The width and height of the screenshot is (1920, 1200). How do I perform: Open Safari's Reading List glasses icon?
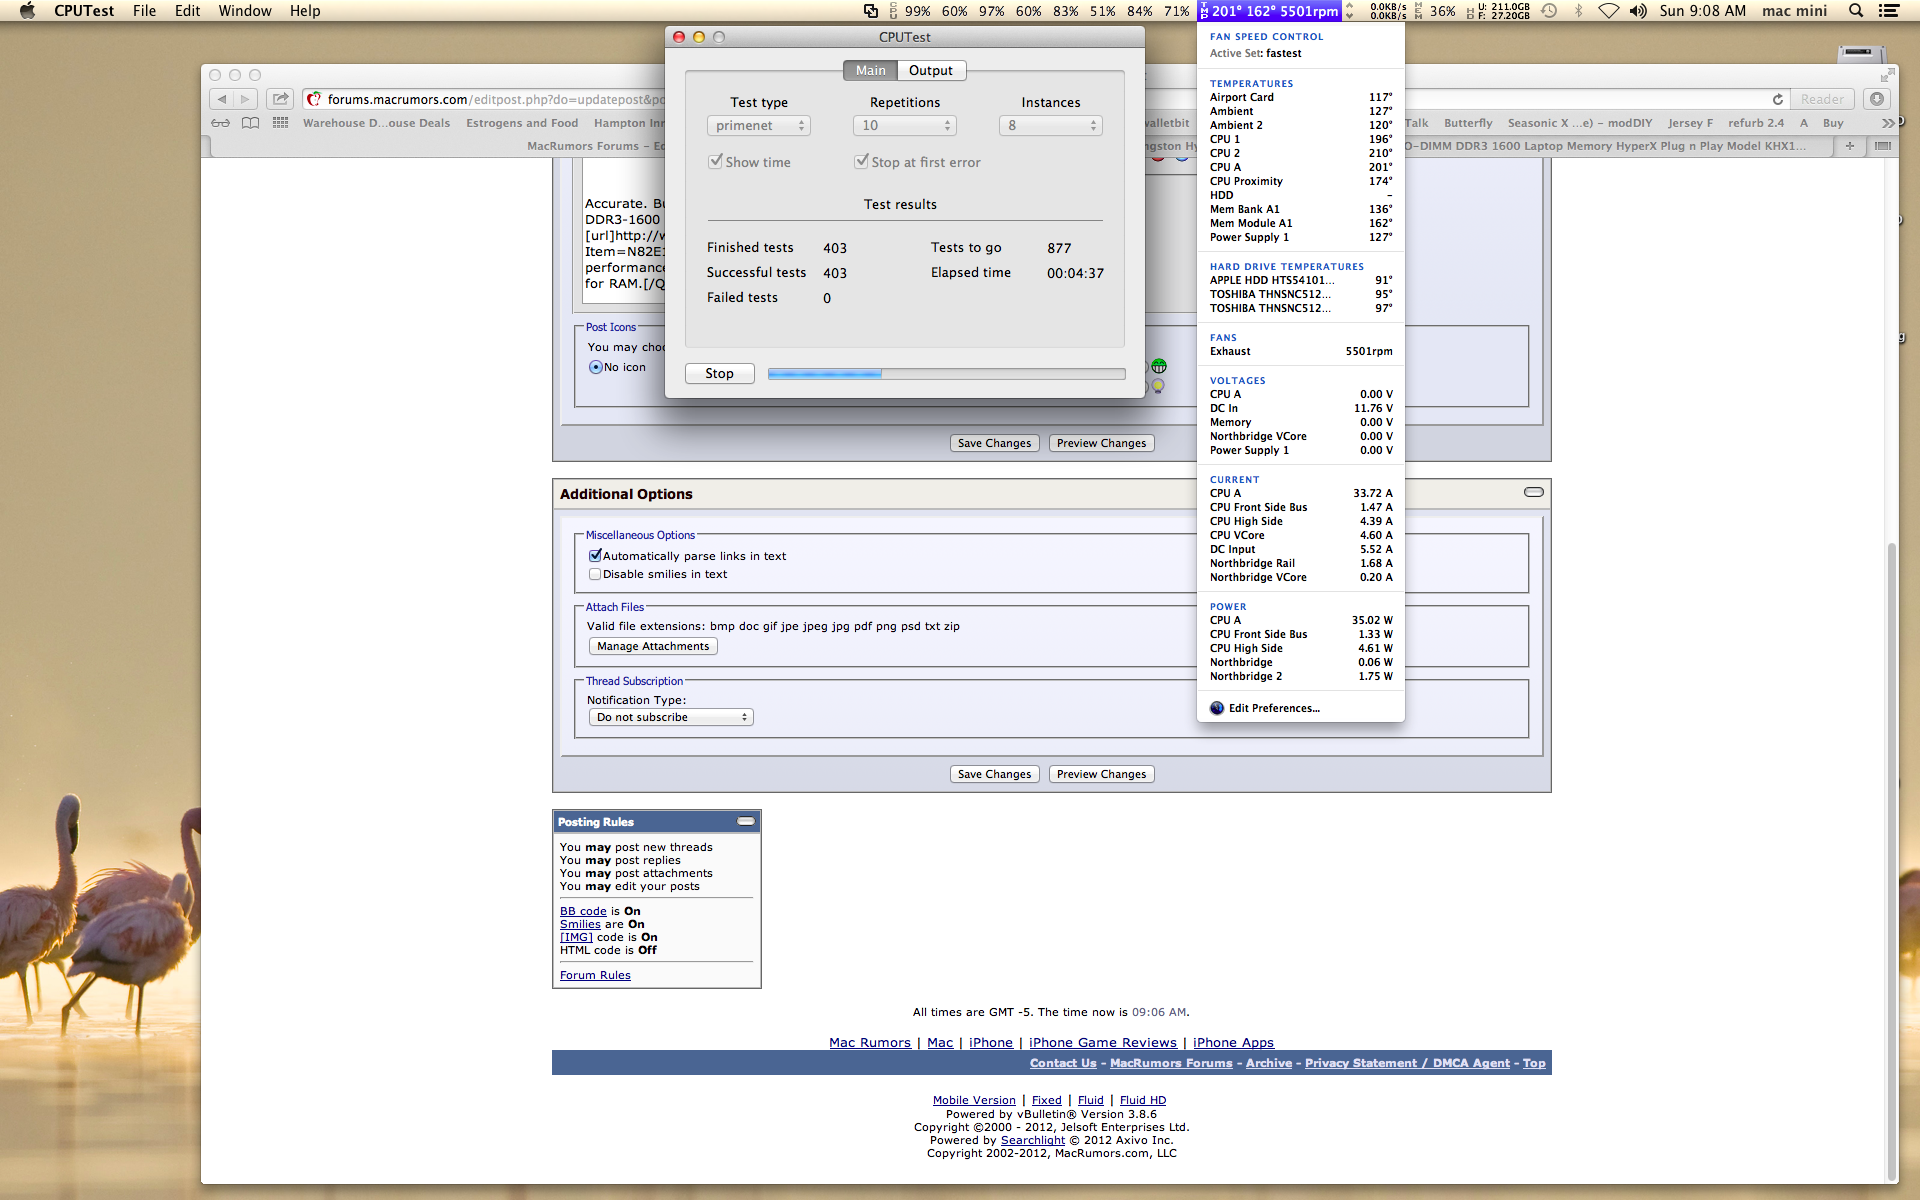tap(220, 123)
